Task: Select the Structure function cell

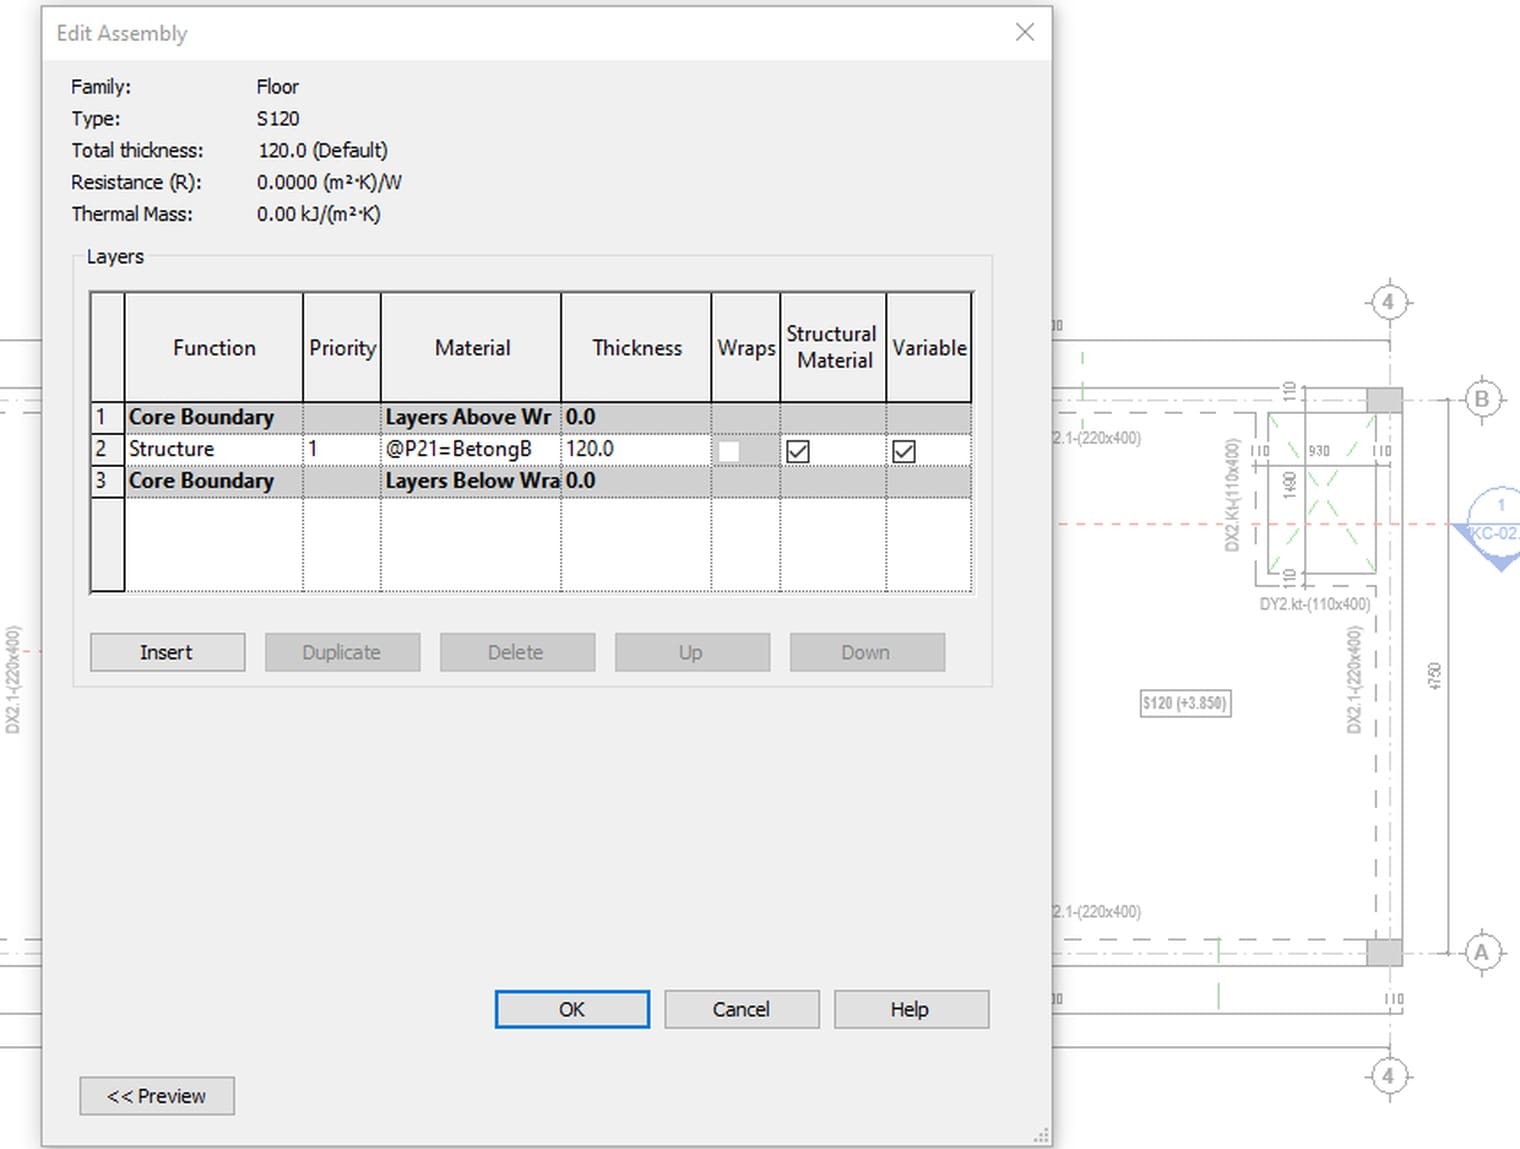Action: pyautogui.click(x=214, y=449)
